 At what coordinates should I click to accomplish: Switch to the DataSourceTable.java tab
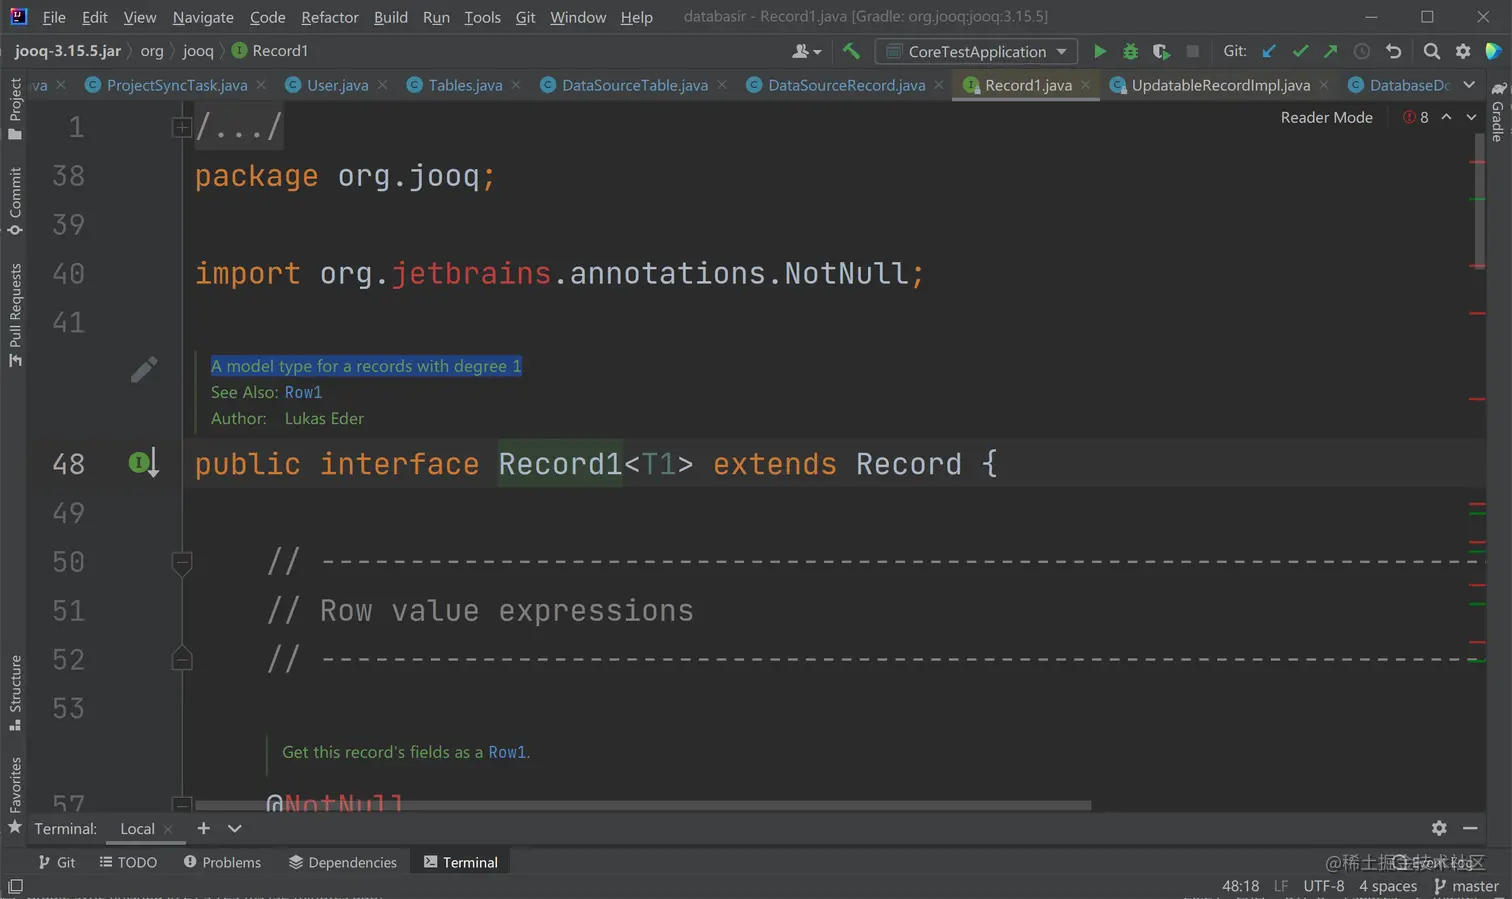(634, 85)
